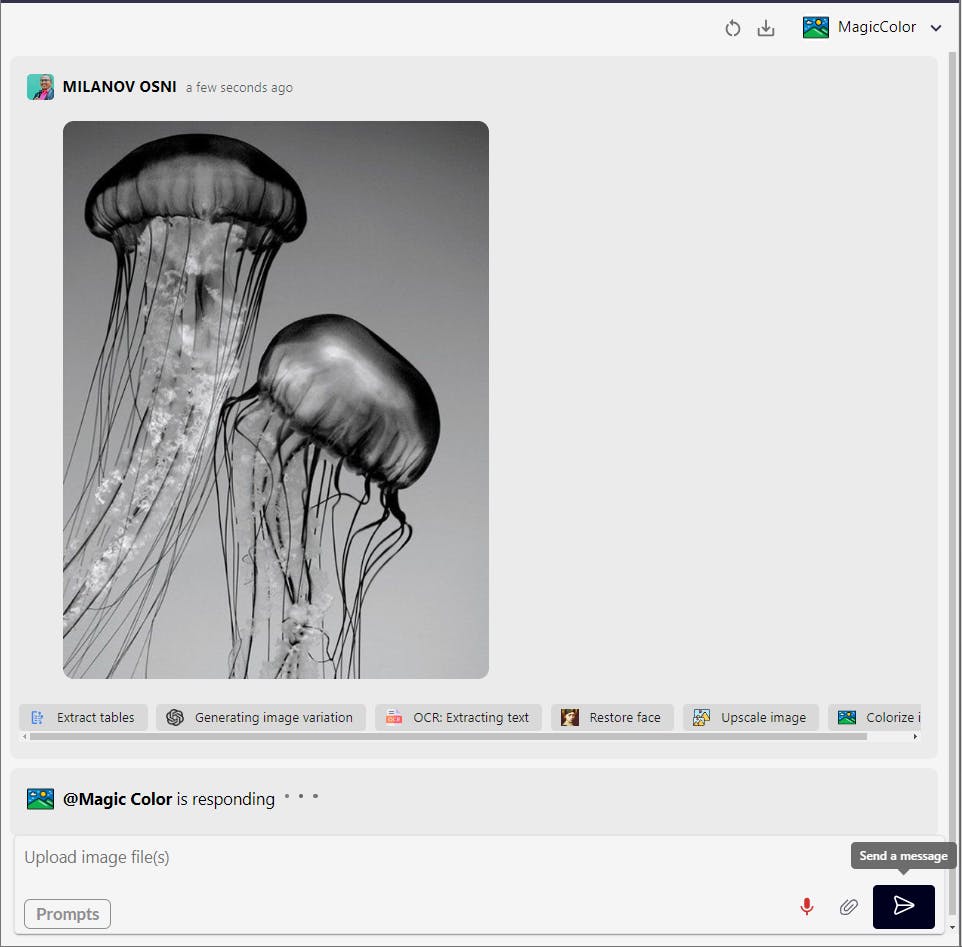Click the Restore face suggestion chip
Image resolution: width=962 pixels, height=947 pixels.
point(612,717)
